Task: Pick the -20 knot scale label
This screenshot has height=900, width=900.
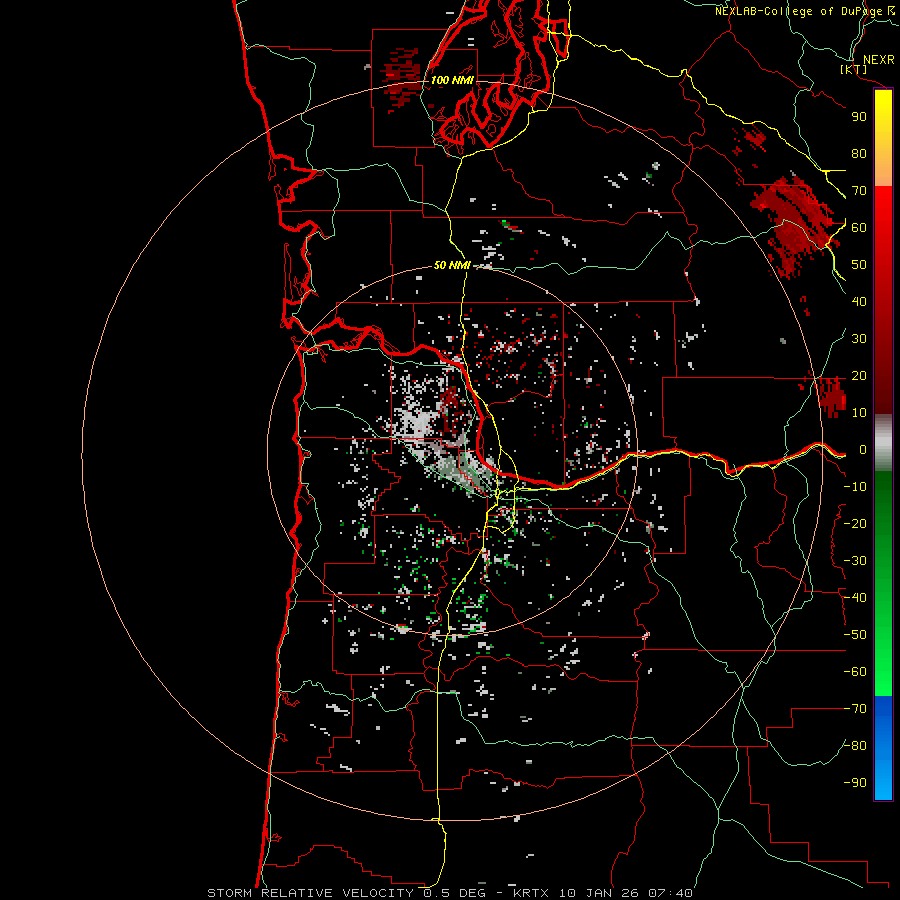Action: 855,523
